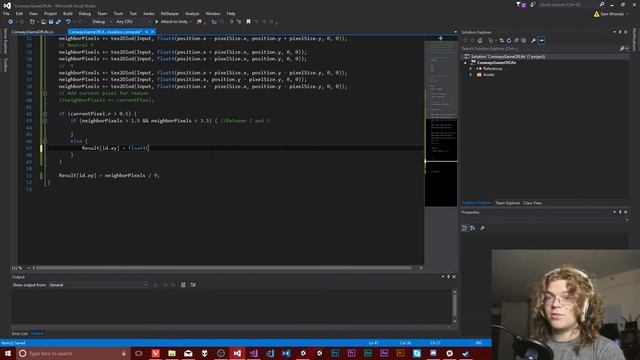Pin the active .compute document tab
The image size is (640, 360).
click(146, 32)
